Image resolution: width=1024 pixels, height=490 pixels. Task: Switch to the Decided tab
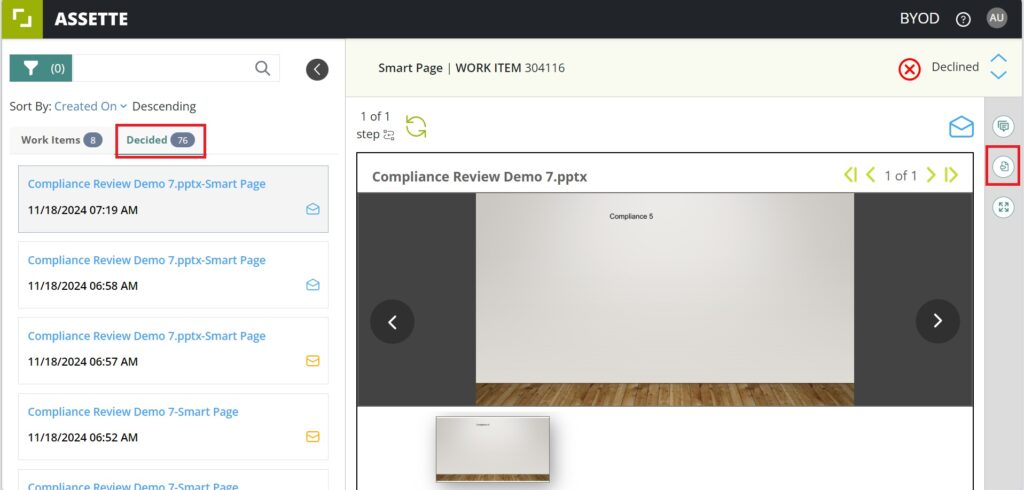(x=161, y=140)
